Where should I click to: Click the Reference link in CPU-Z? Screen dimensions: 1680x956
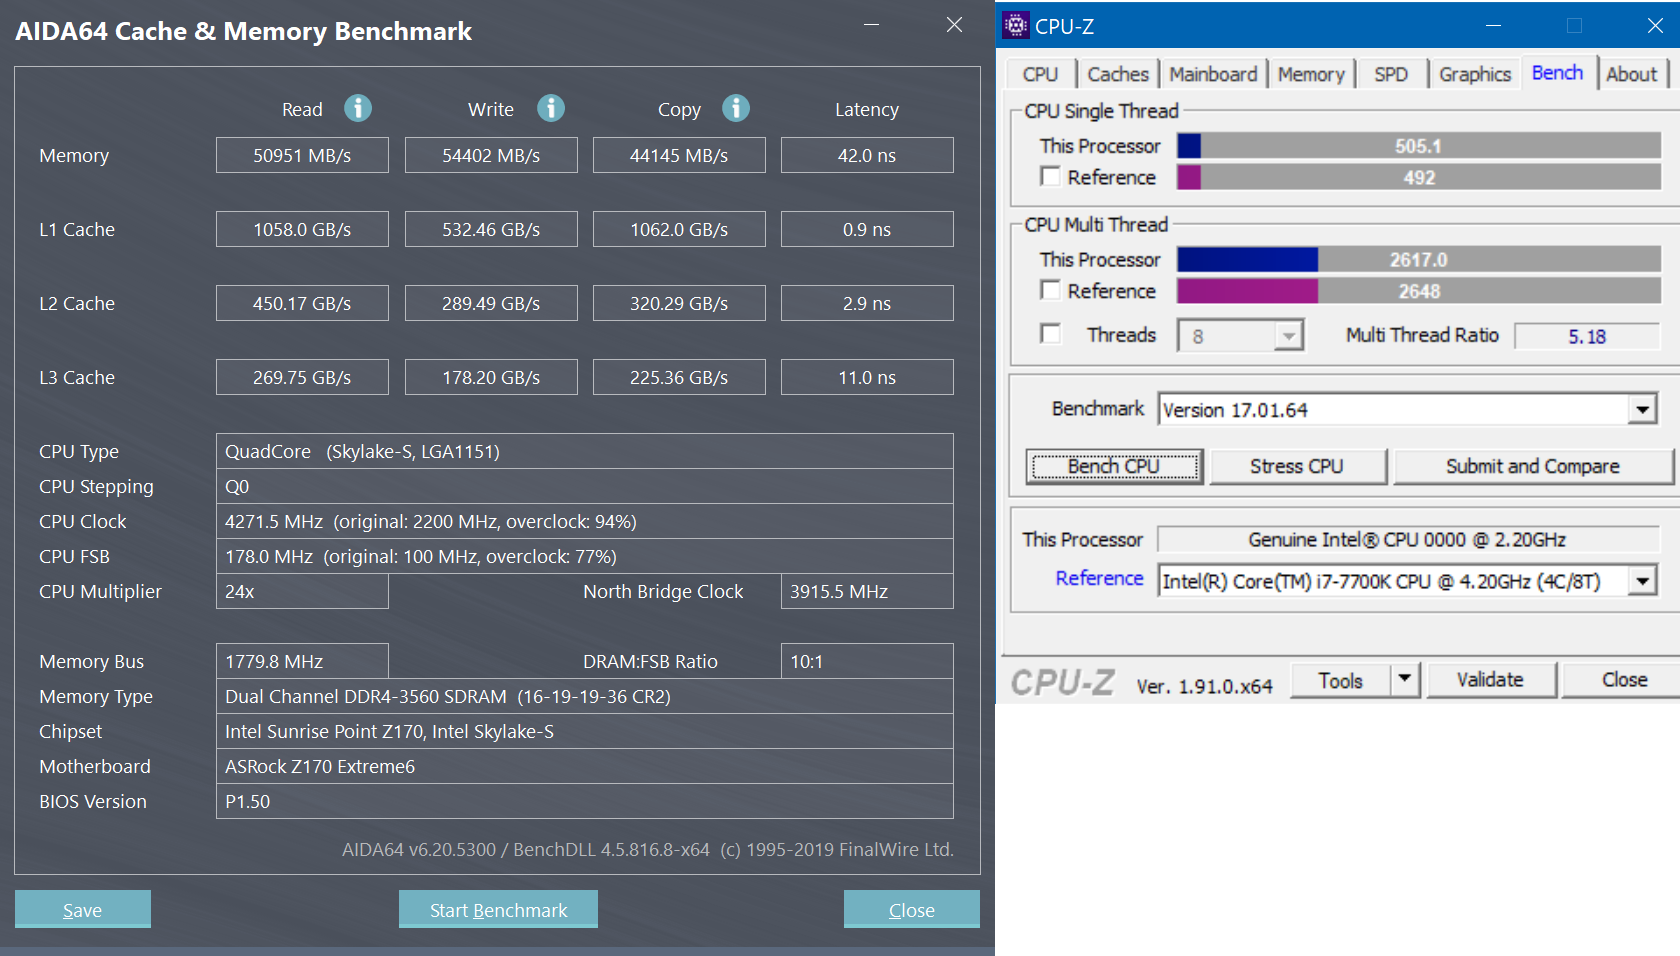click(x=1099, y=578)
